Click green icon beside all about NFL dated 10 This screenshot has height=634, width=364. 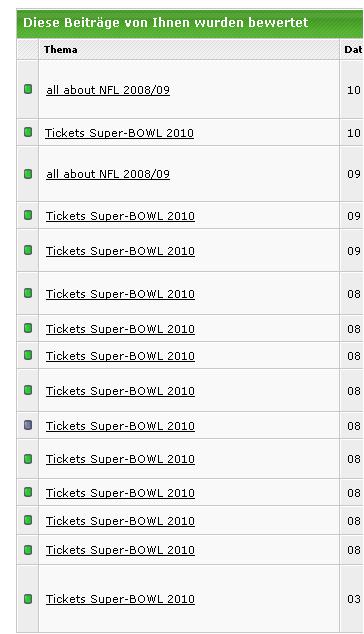coord(28,89)
